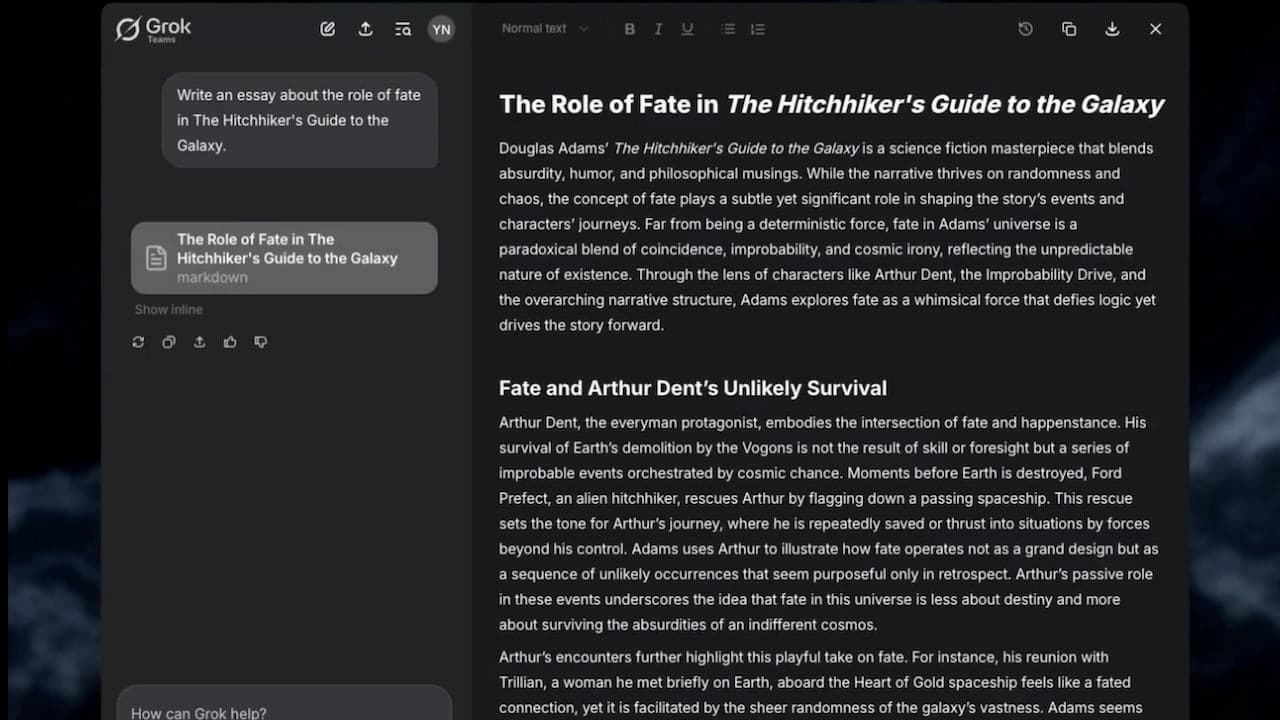Like the response with thumbs up
1280x720 pixels.
pyautogui.click(x=230, y=342)
